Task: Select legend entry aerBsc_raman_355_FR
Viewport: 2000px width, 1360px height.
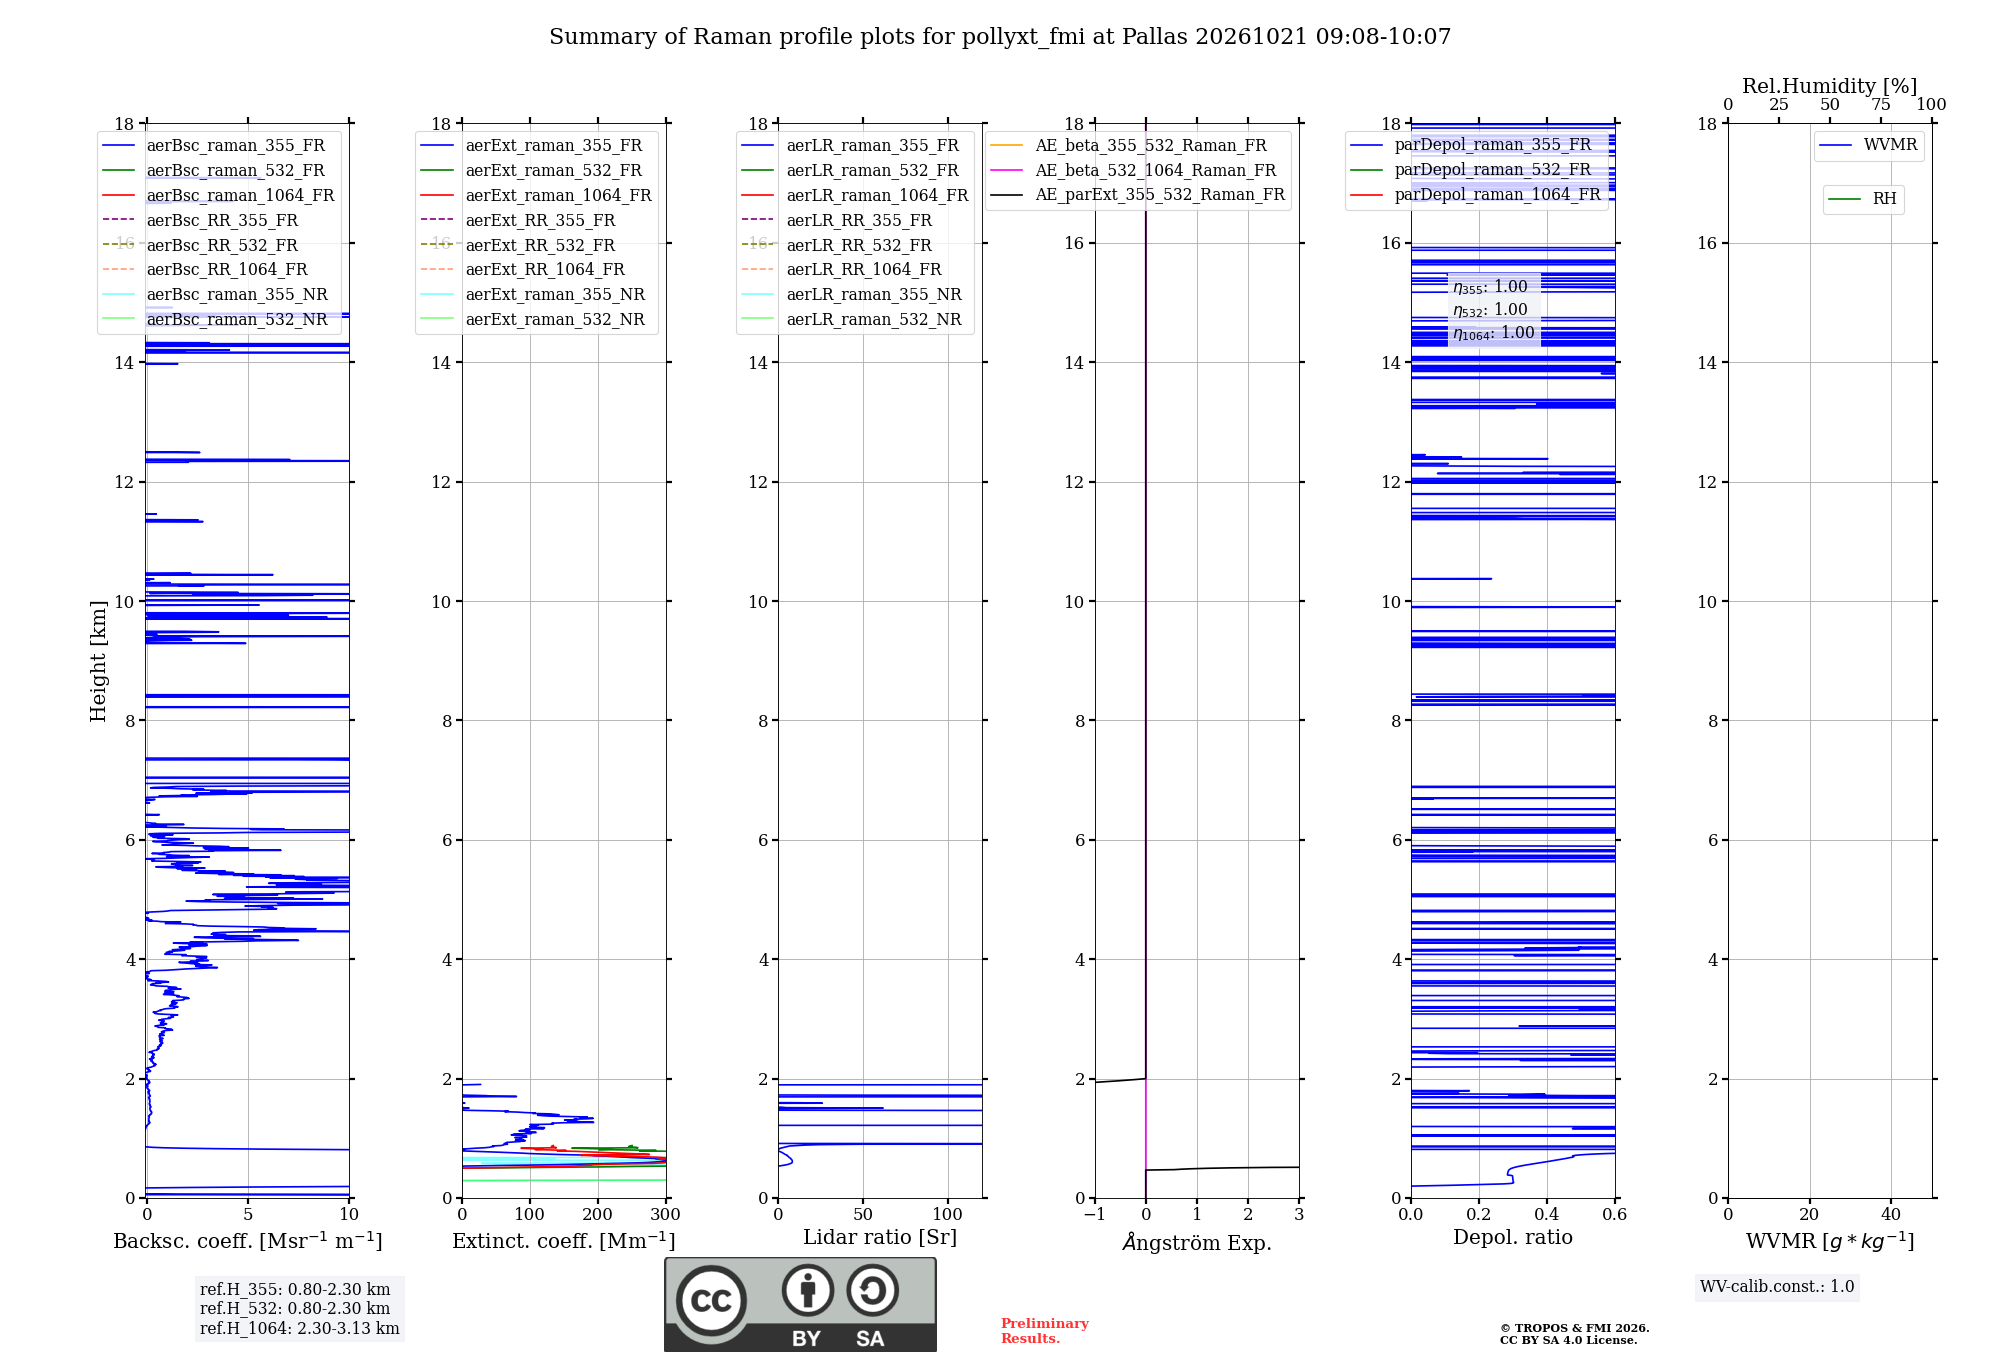Action: (x=218, y=146)
